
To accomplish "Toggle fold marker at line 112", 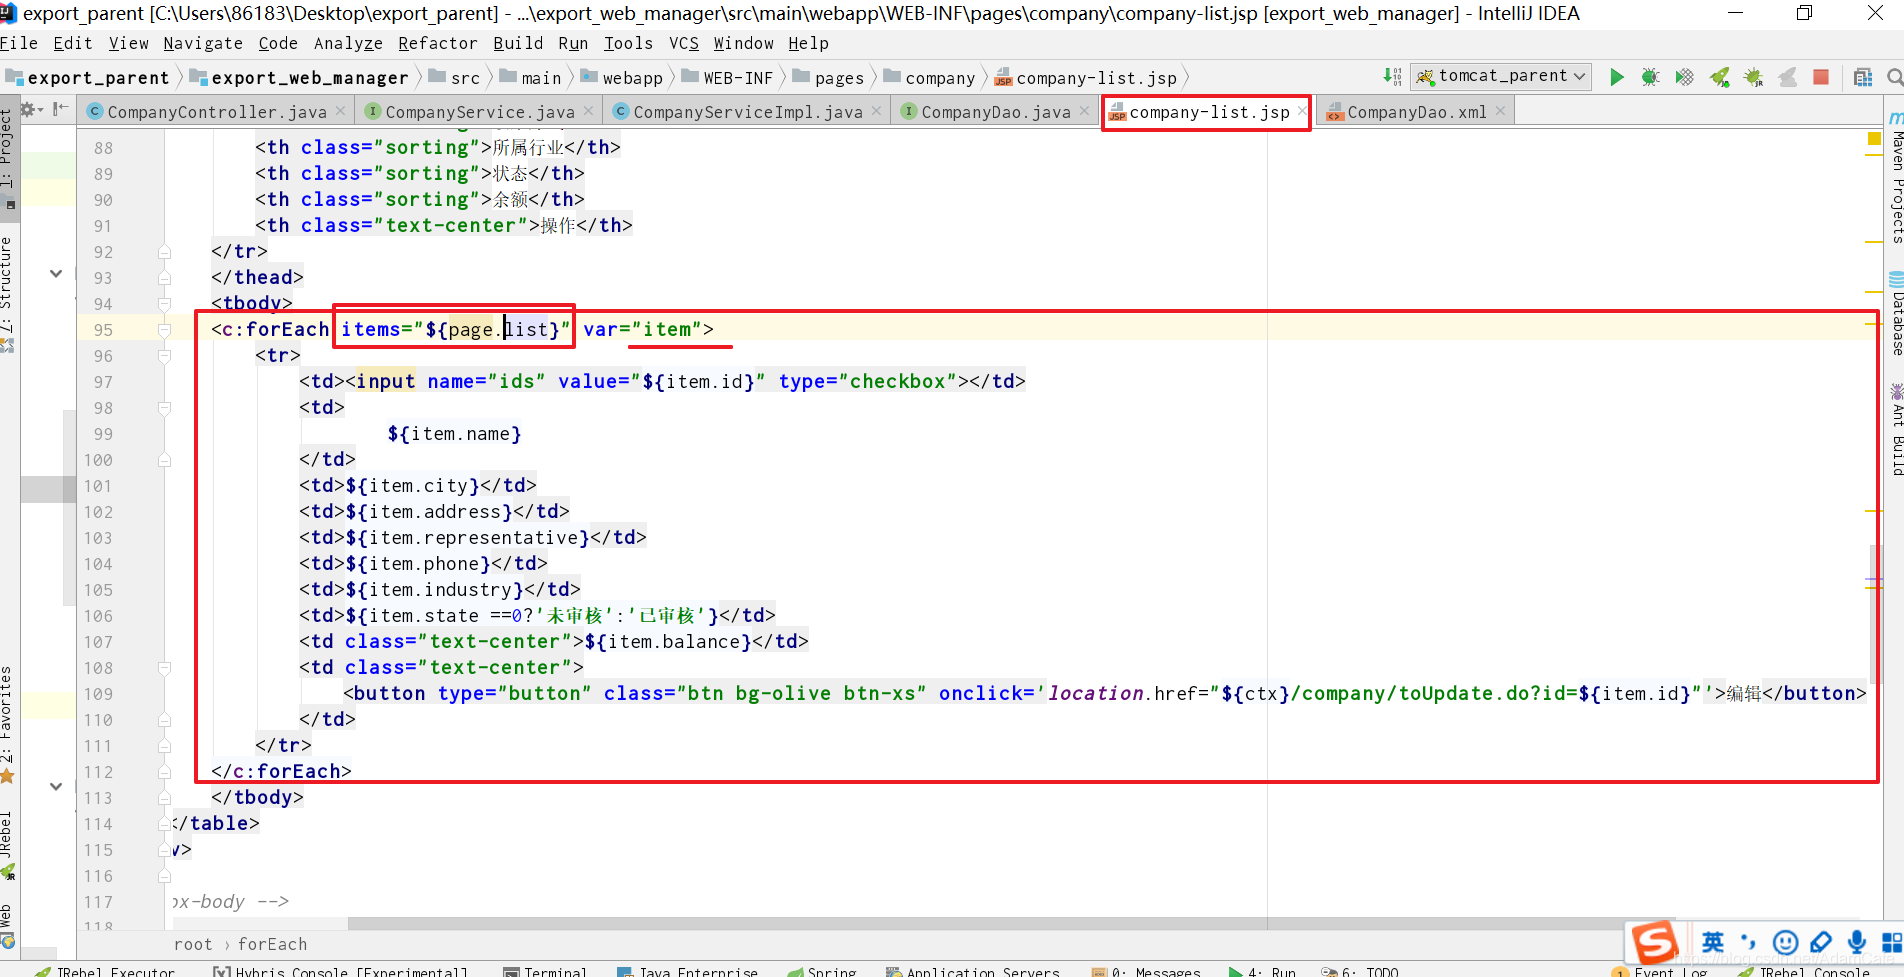I will (164, 772).
